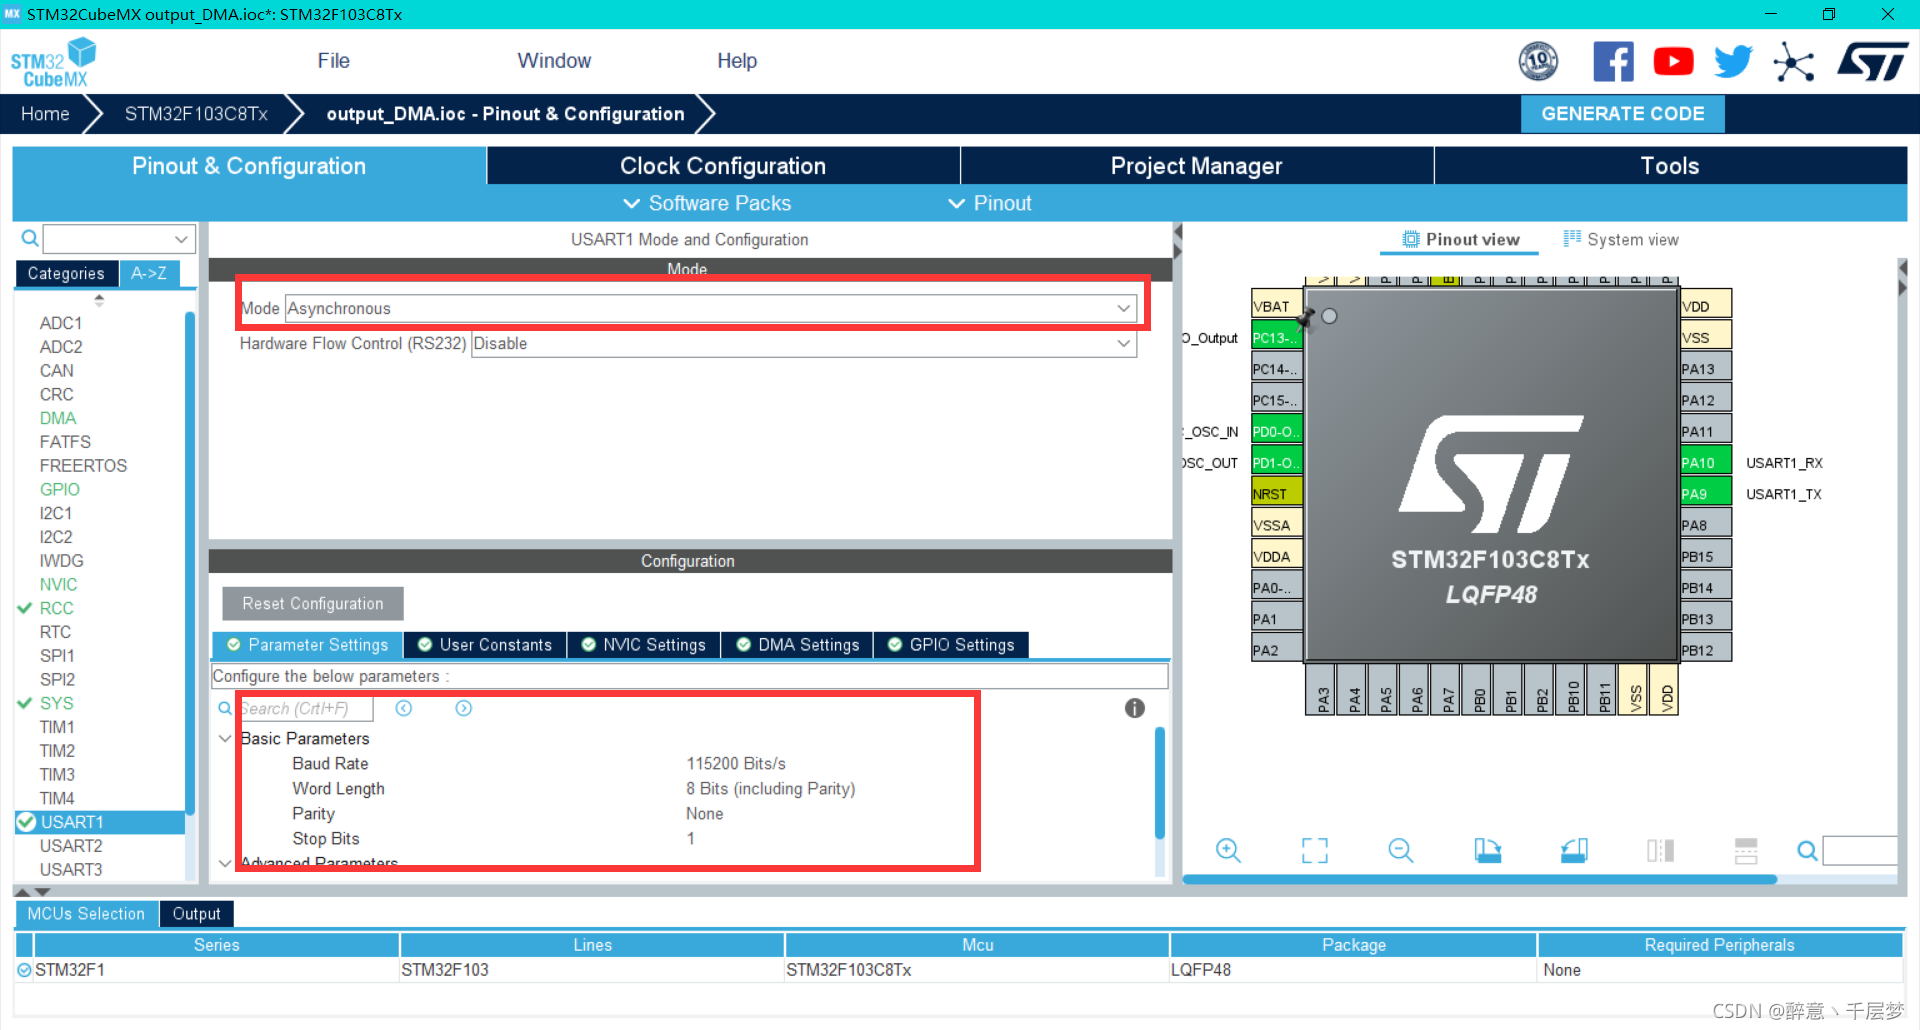The image size is (1920, 1030).
Task: Click the ST logo in header
Action: [1873, 62]
